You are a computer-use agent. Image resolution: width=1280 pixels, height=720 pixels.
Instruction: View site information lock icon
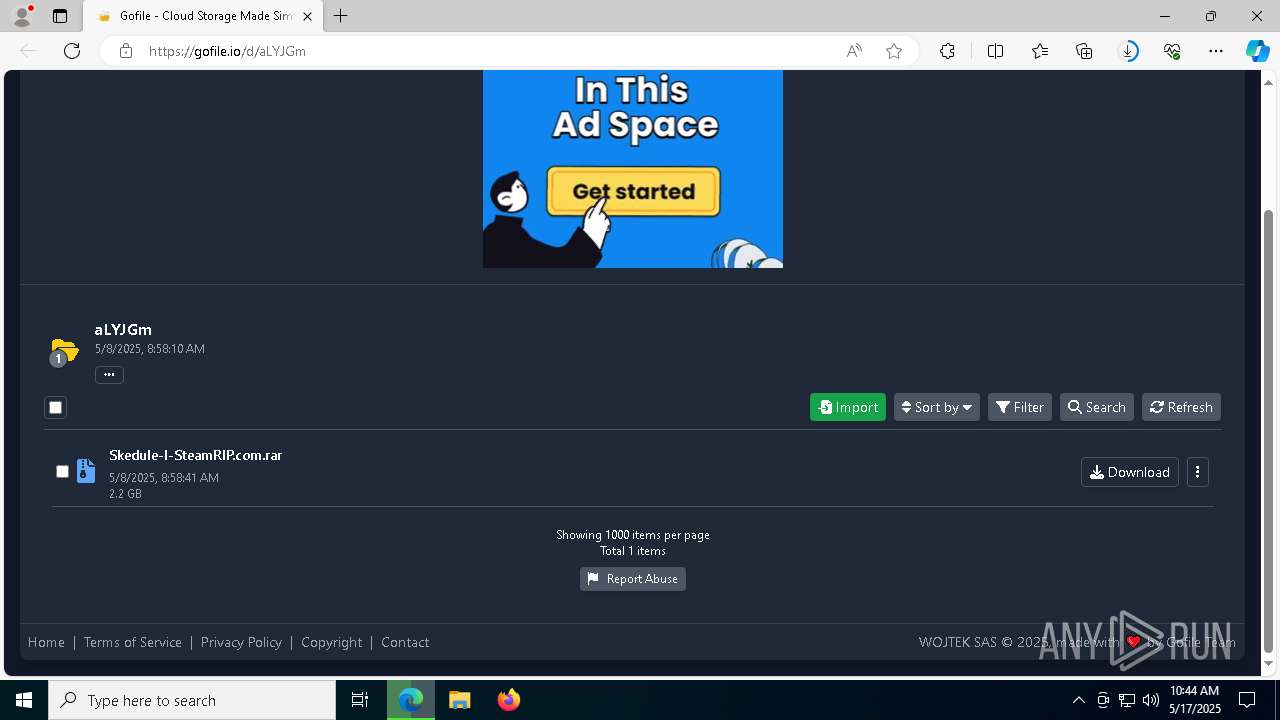(x=126, y=51)
